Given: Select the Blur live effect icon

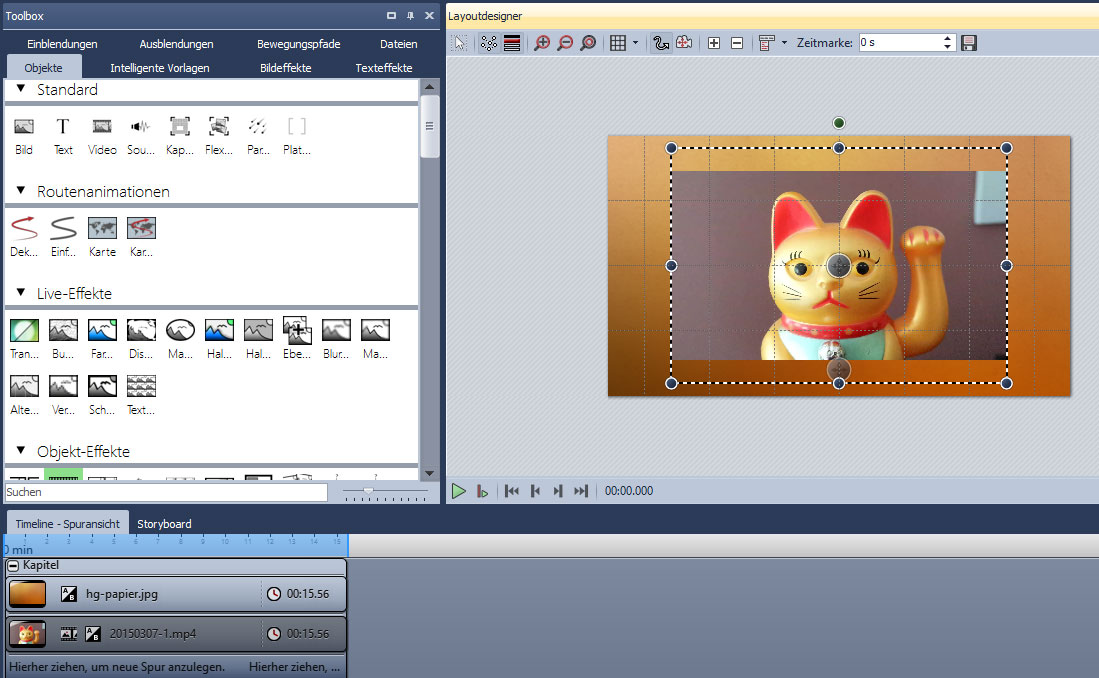Looking at the screenshot, I should tap(336, 330).
